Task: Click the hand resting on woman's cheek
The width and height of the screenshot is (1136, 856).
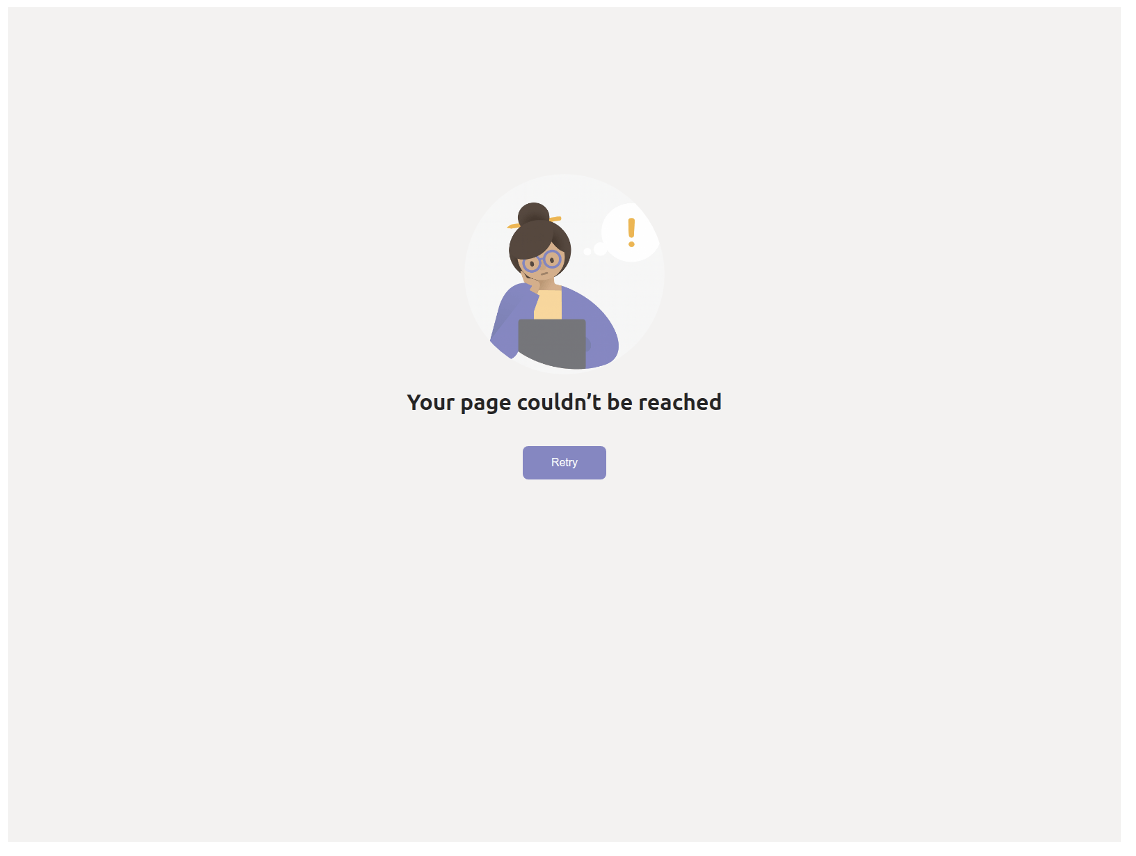Action: click(532, 281)
